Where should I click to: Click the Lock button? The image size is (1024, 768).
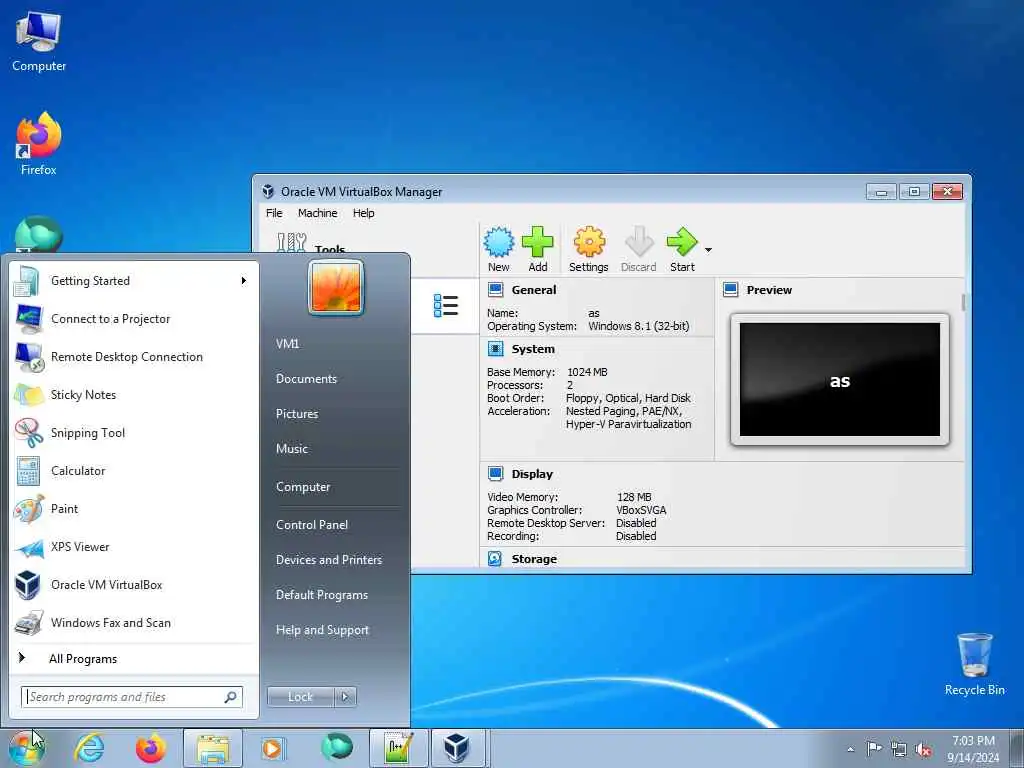pos(300,697)
